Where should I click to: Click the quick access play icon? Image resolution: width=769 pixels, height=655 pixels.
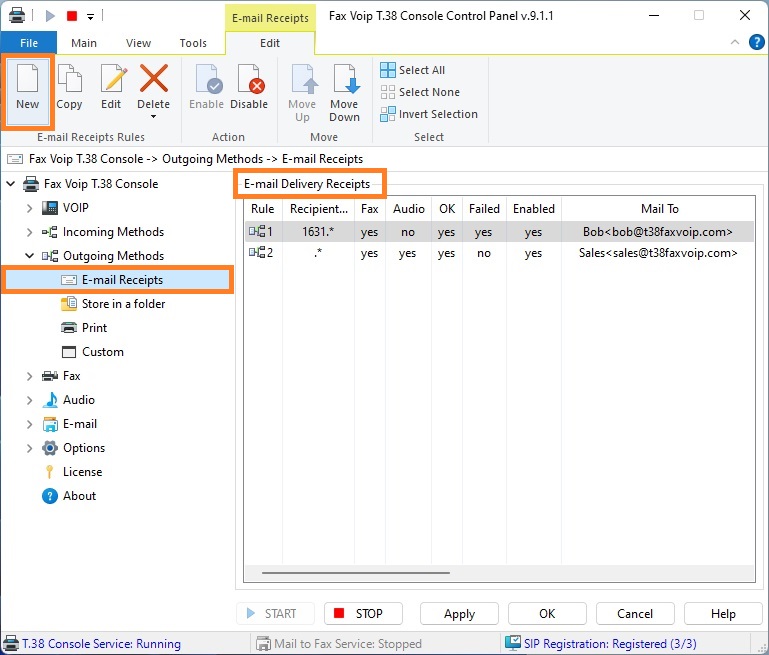click(x=50, y=16)
